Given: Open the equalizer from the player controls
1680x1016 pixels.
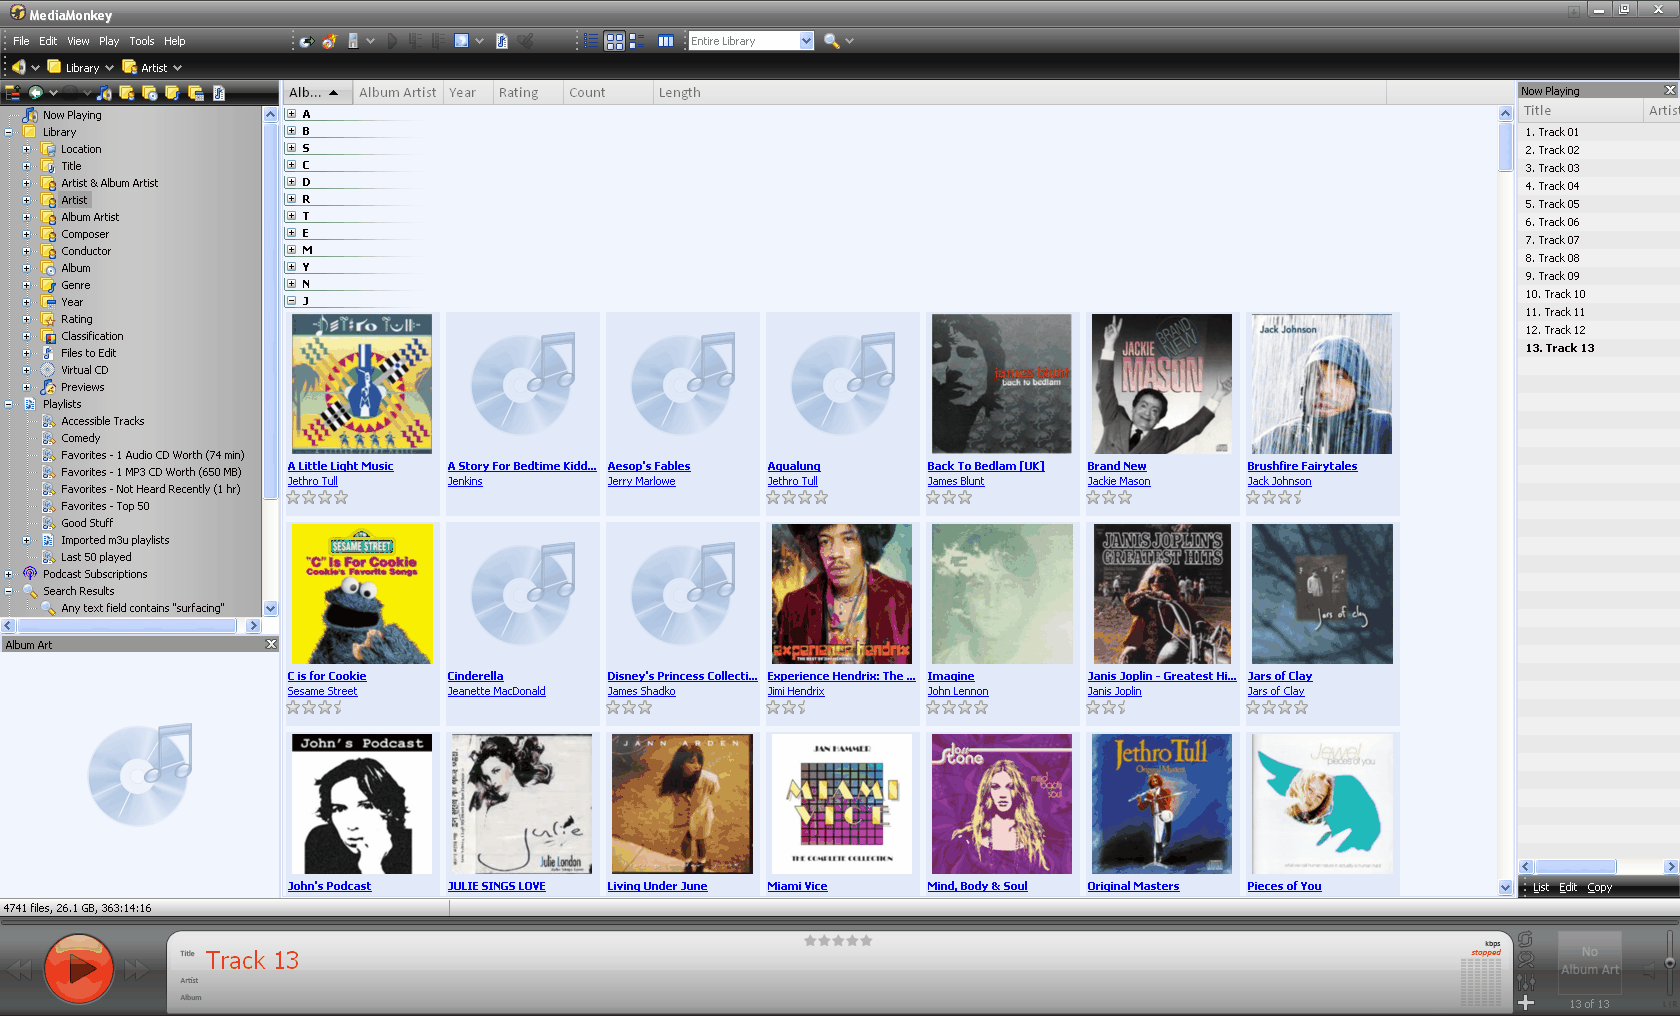Looking at the screenshot, I should coord(1525,982).
